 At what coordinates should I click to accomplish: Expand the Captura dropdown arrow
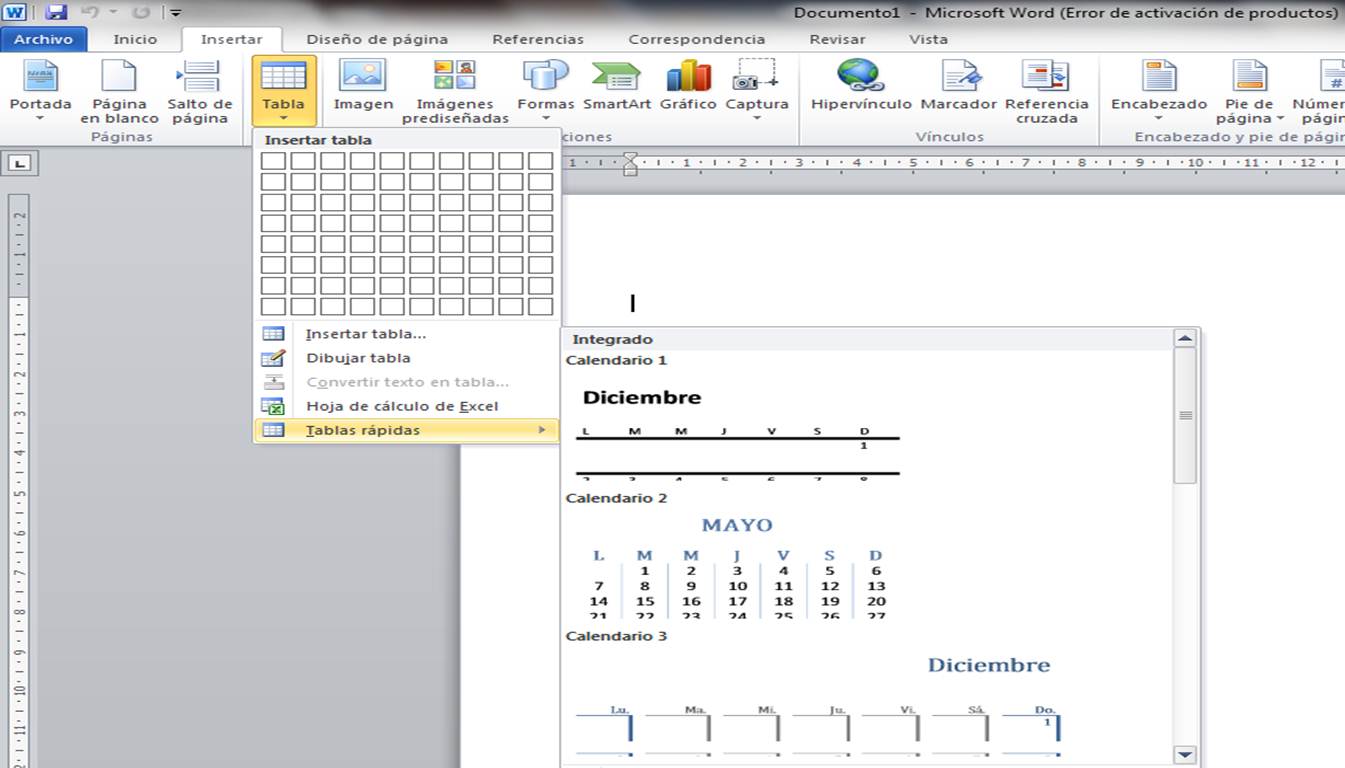click(757, 118)
